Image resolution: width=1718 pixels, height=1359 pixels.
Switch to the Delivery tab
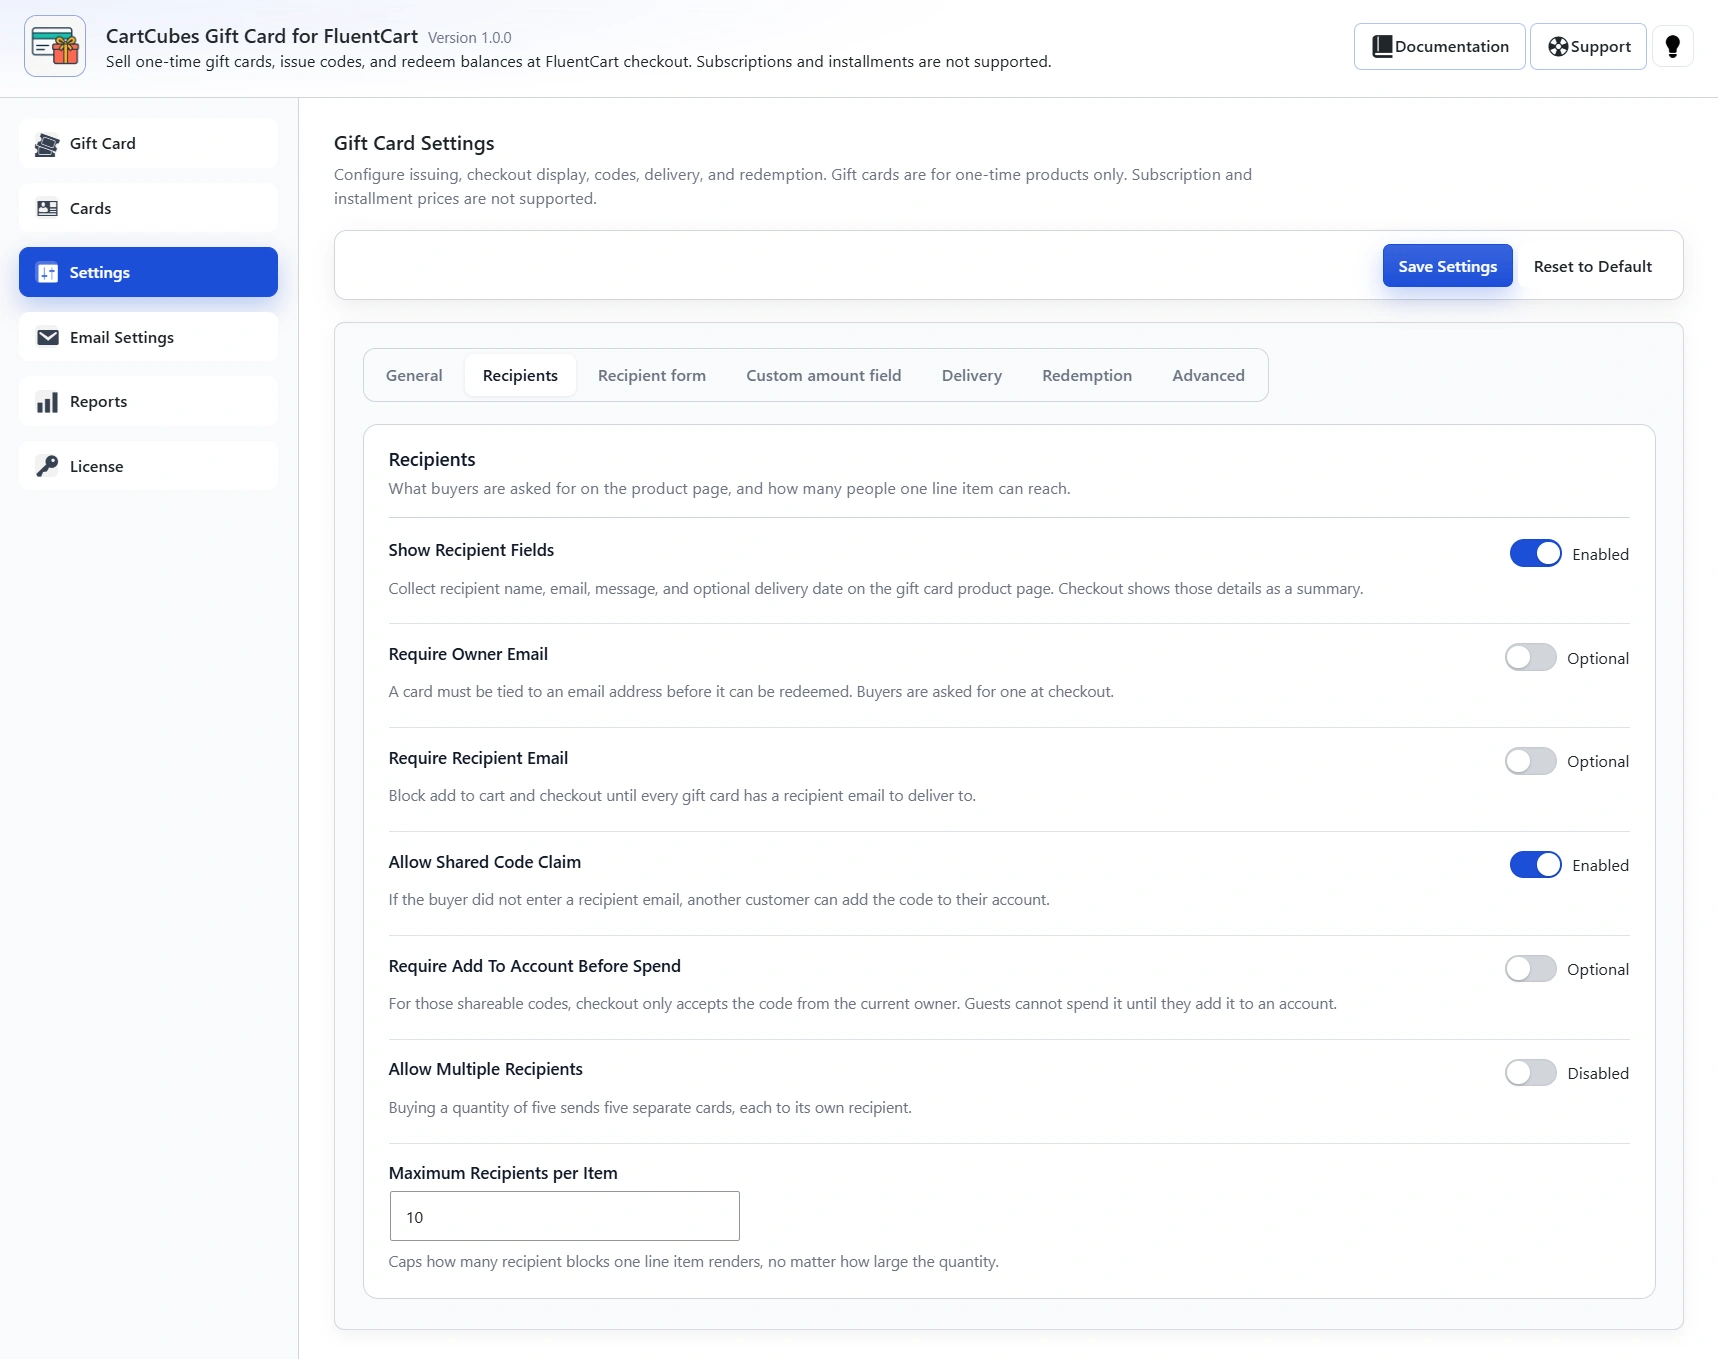[972, 375]
